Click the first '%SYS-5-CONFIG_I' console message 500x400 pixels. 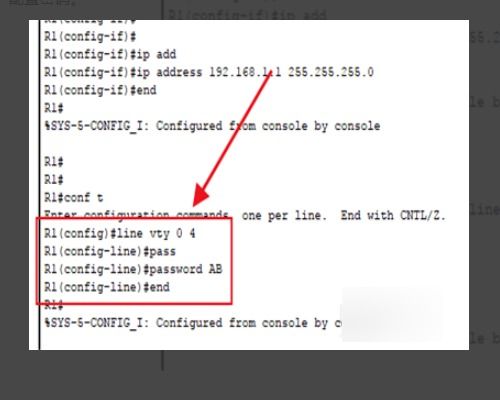(212, 126)
